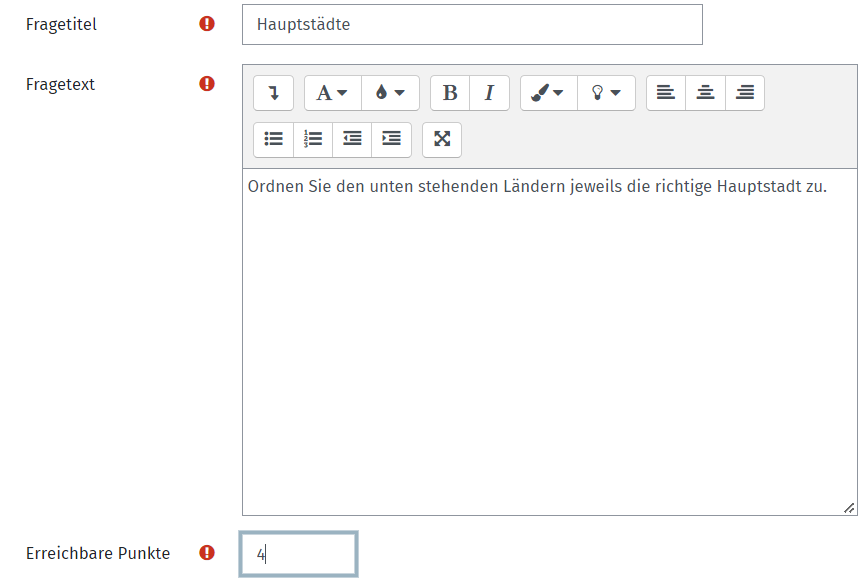The width and height of the screenshot is (865, 584).
Task: Open the paintbrush styles dropdown
Action: pyautogui.click(x=549, y=93)
